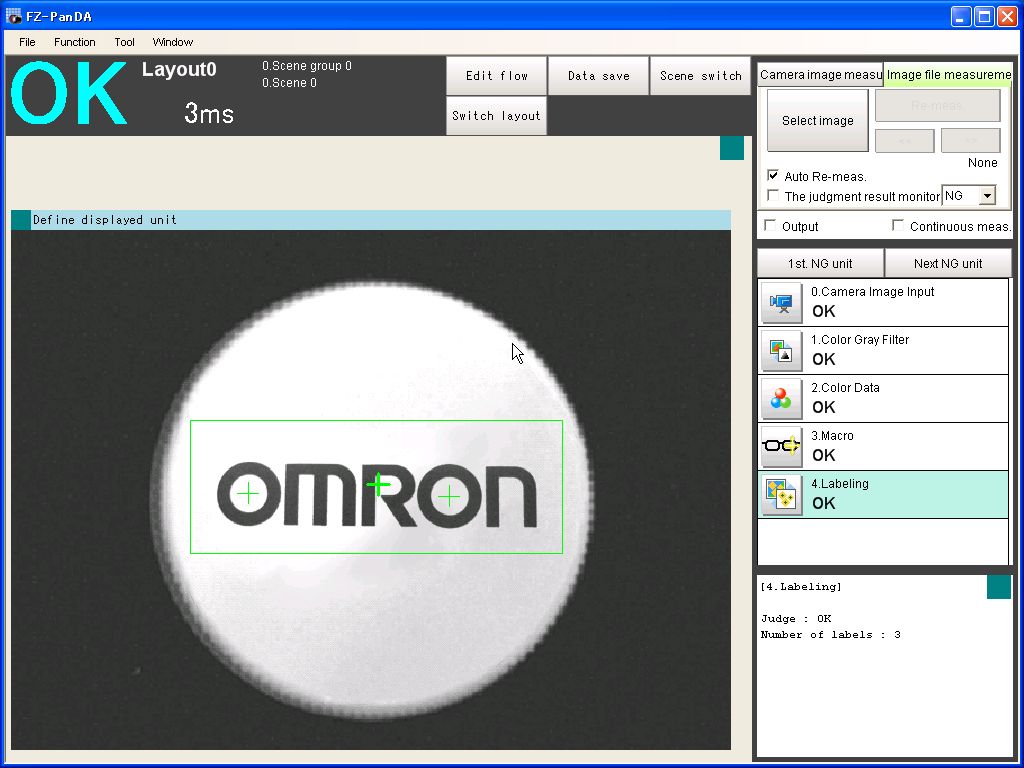Click the Select image button
Viewport: 1024px width, 768px height.
818,120
